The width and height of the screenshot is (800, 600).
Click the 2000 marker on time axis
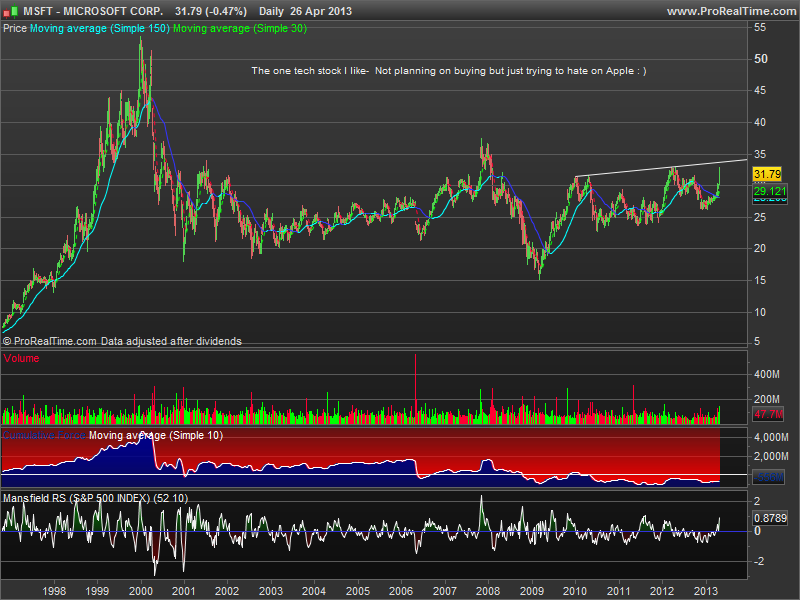(142, 590)
